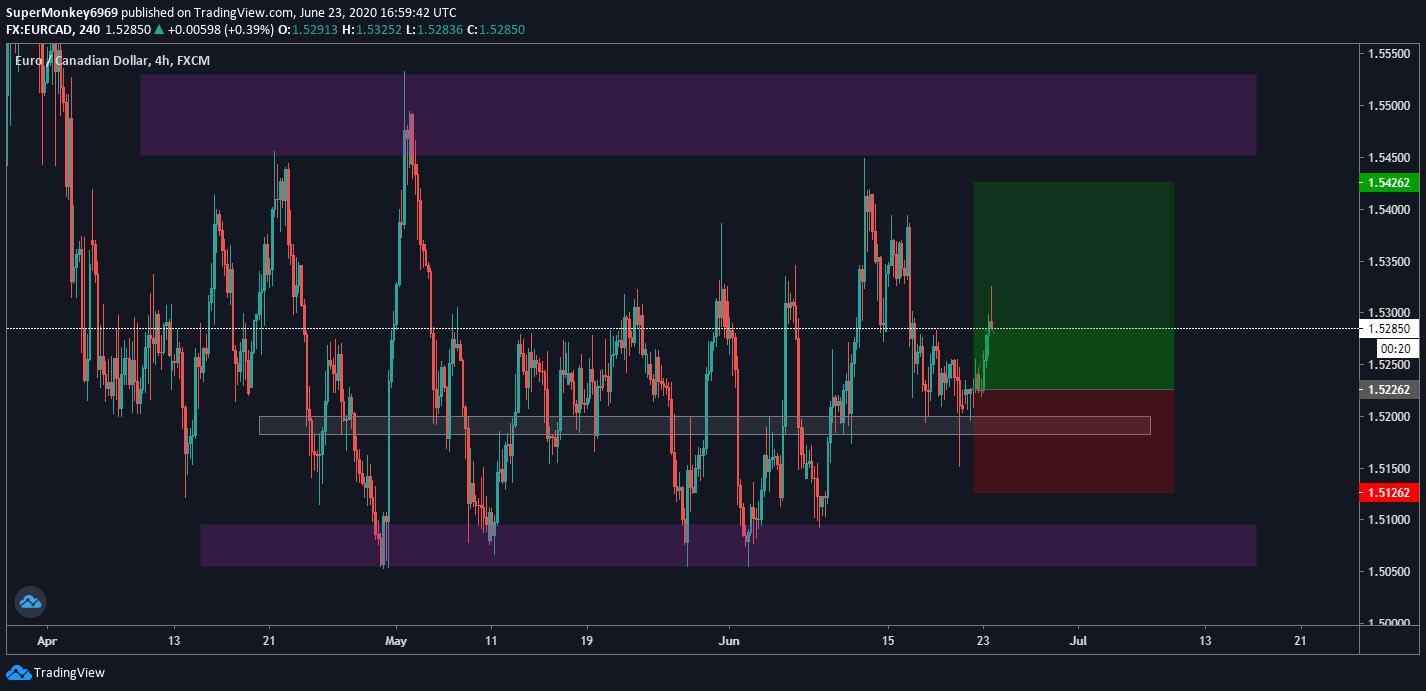Click the 23 date label on time axis

tap(983, 640)
